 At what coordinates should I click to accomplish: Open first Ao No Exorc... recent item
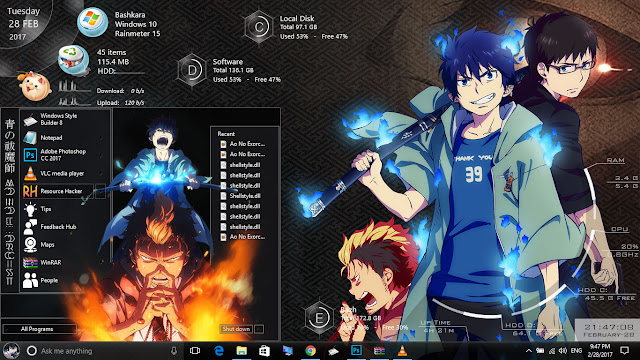tap(243, 144)
